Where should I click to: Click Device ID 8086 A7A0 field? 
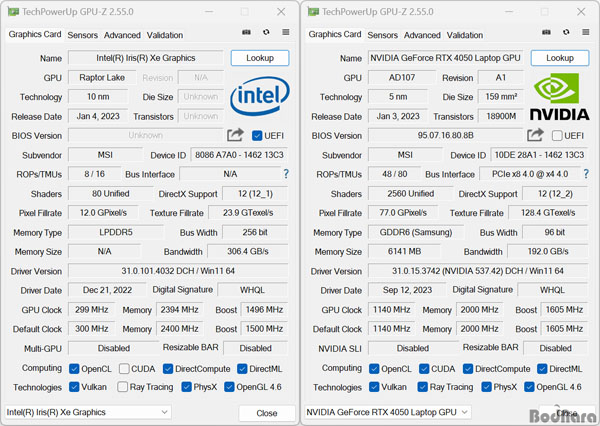pos(240,155)
